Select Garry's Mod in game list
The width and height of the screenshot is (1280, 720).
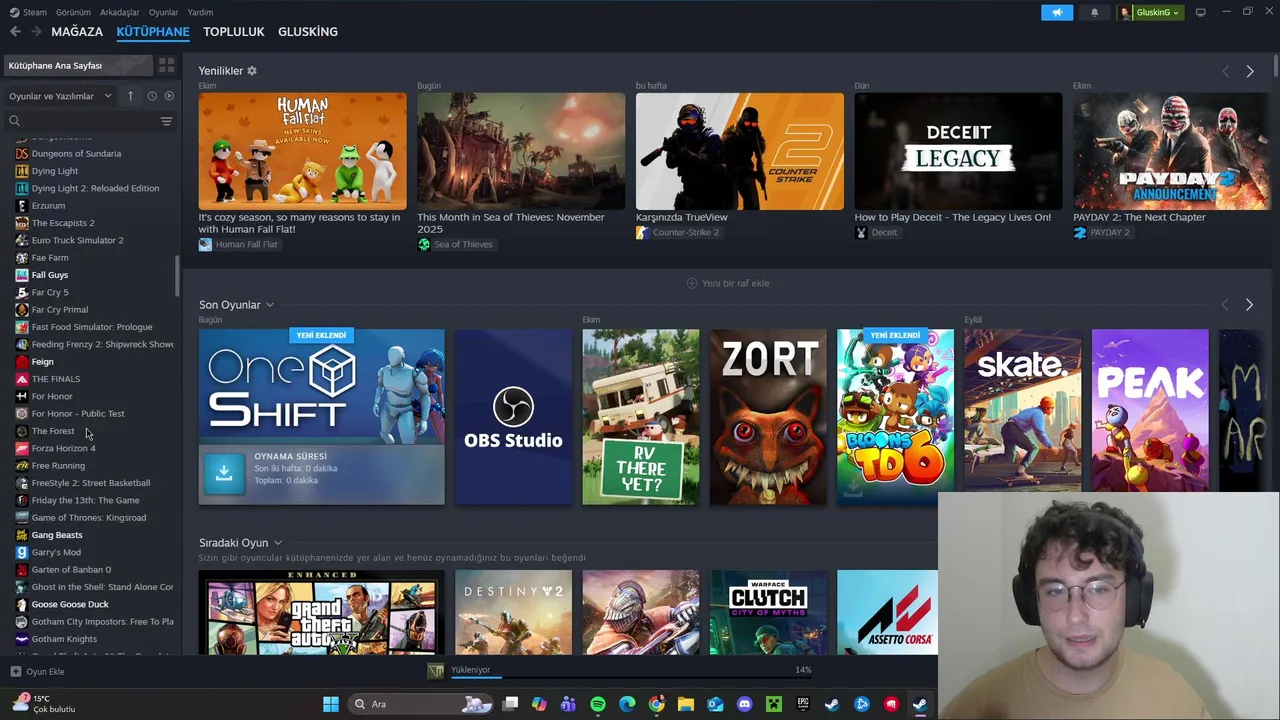[56, 552]
